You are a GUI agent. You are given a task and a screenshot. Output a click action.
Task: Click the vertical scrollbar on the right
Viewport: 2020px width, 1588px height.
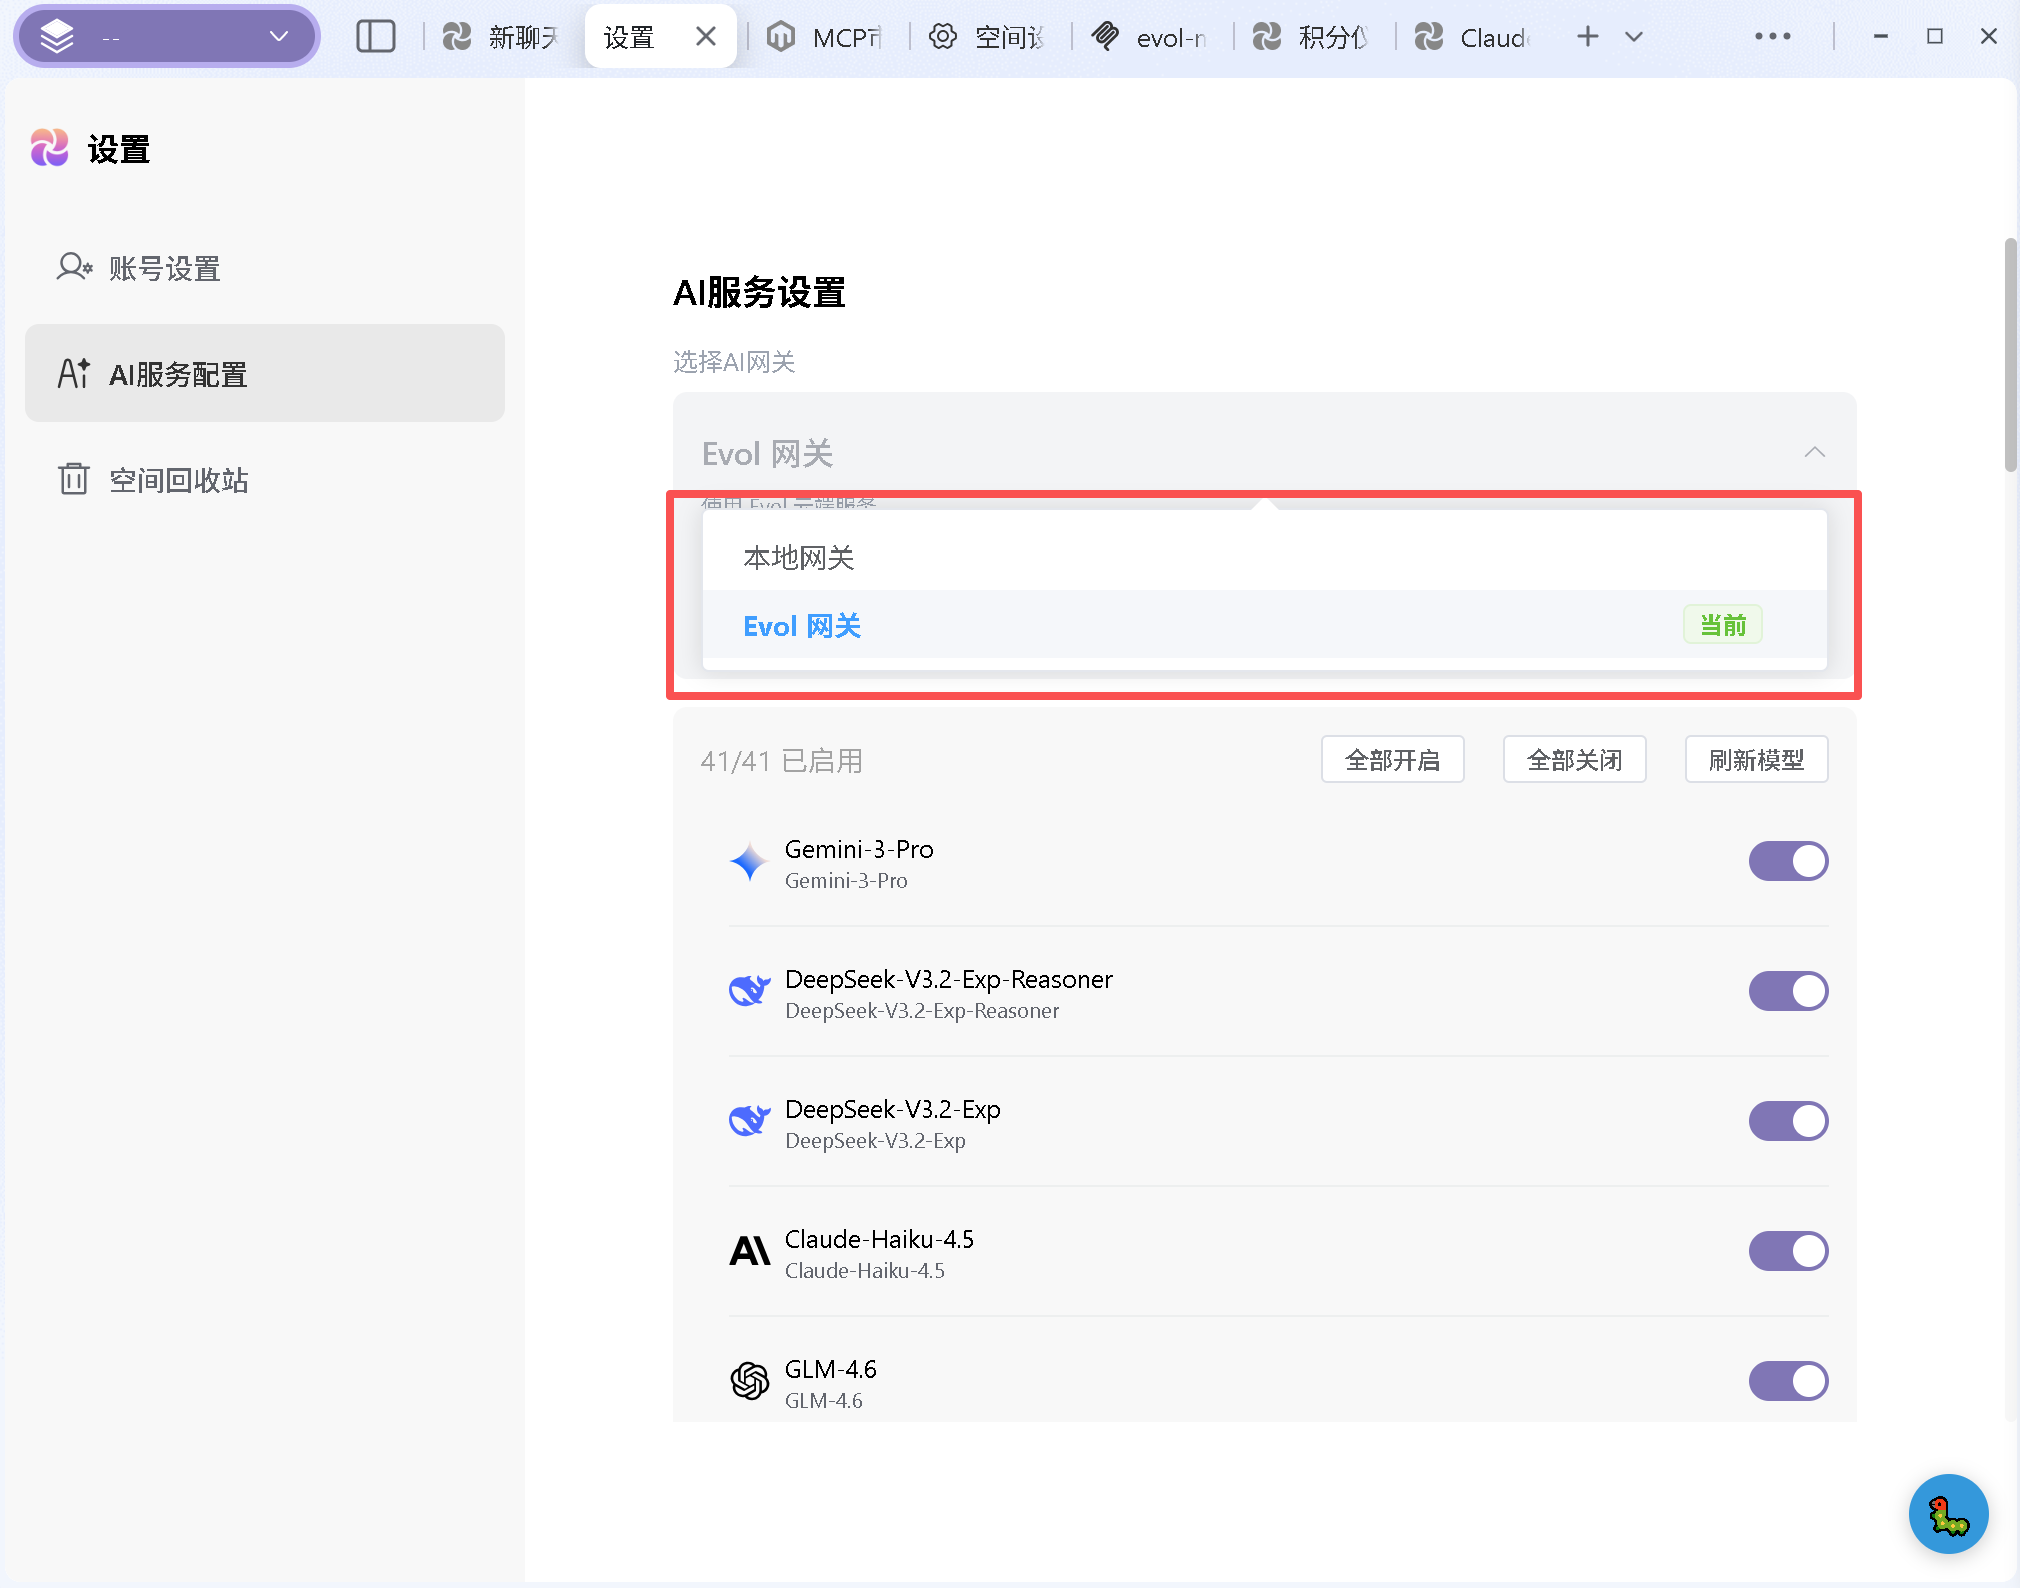[x=2010, y=354]
